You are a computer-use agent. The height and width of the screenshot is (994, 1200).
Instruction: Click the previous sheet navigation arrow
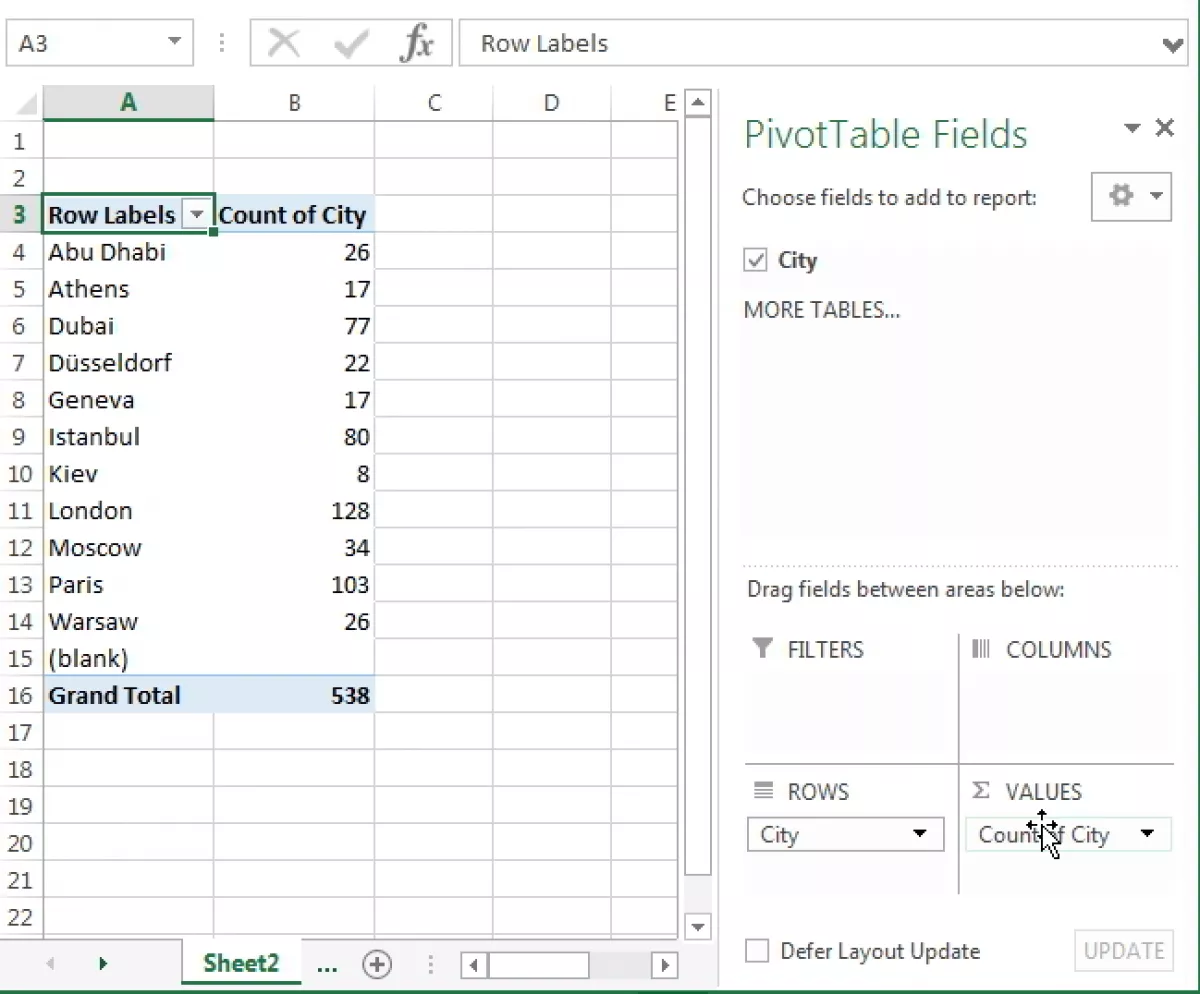pos(50,964)
